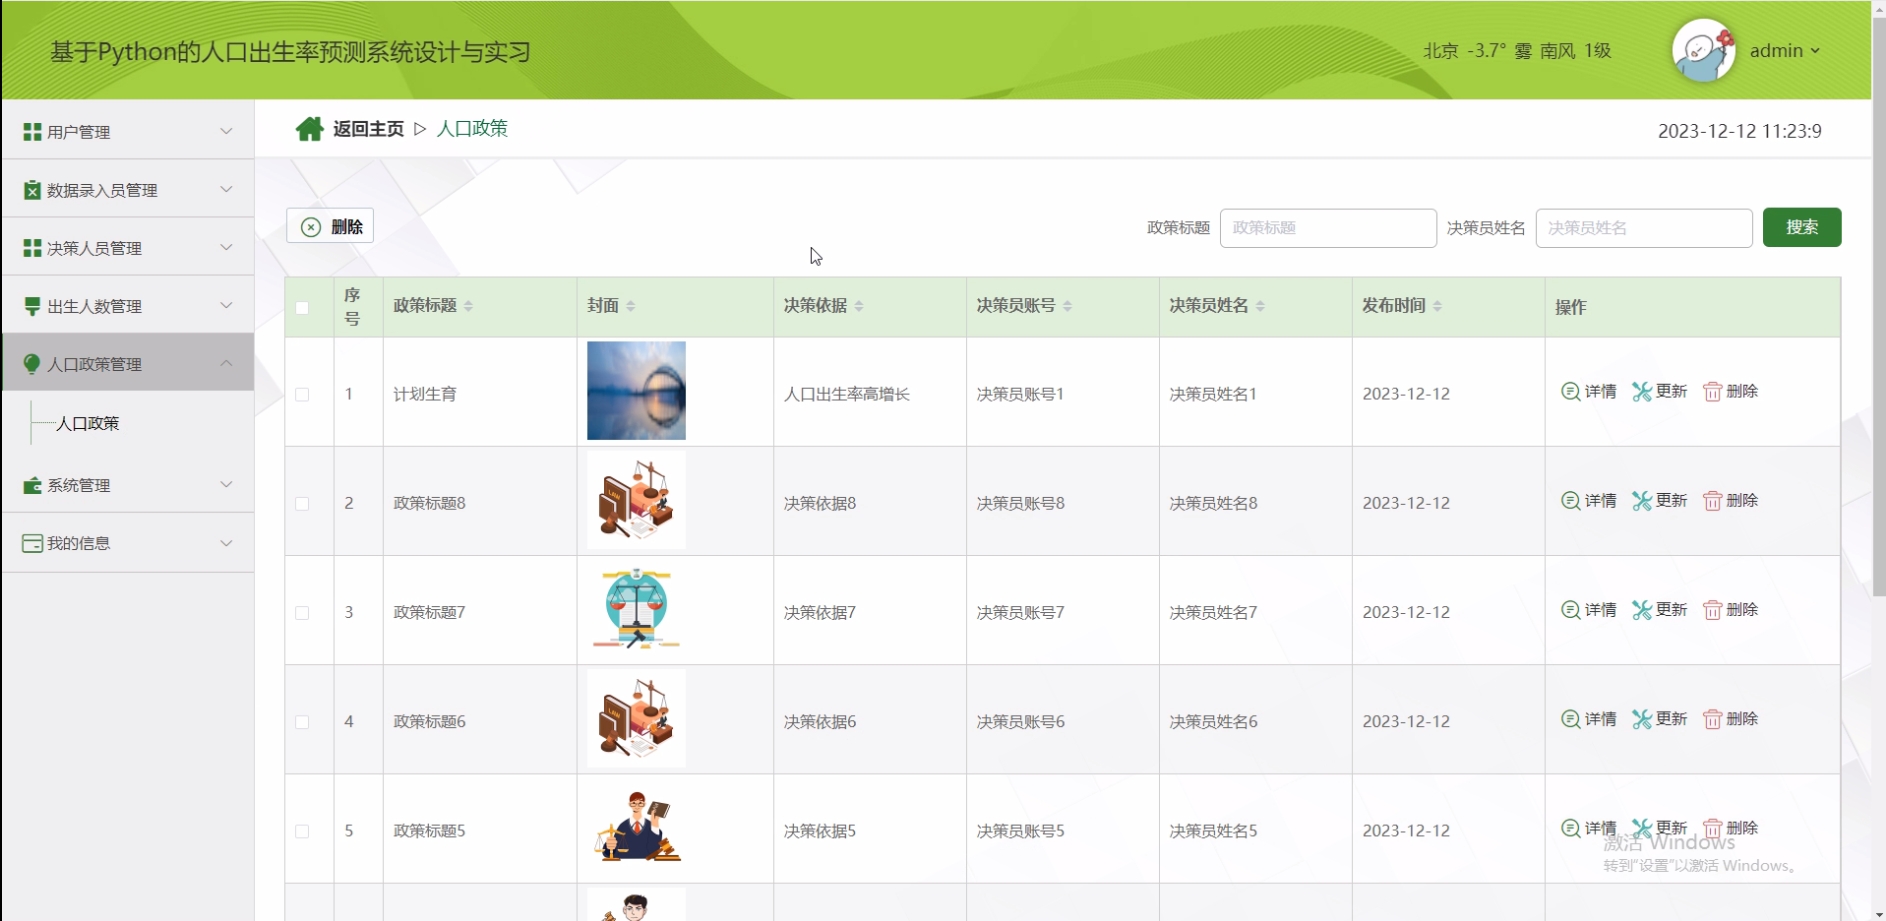Check the box for row 政策标题7
Viewport: 1886px width, 921px height.
point(302,612)
